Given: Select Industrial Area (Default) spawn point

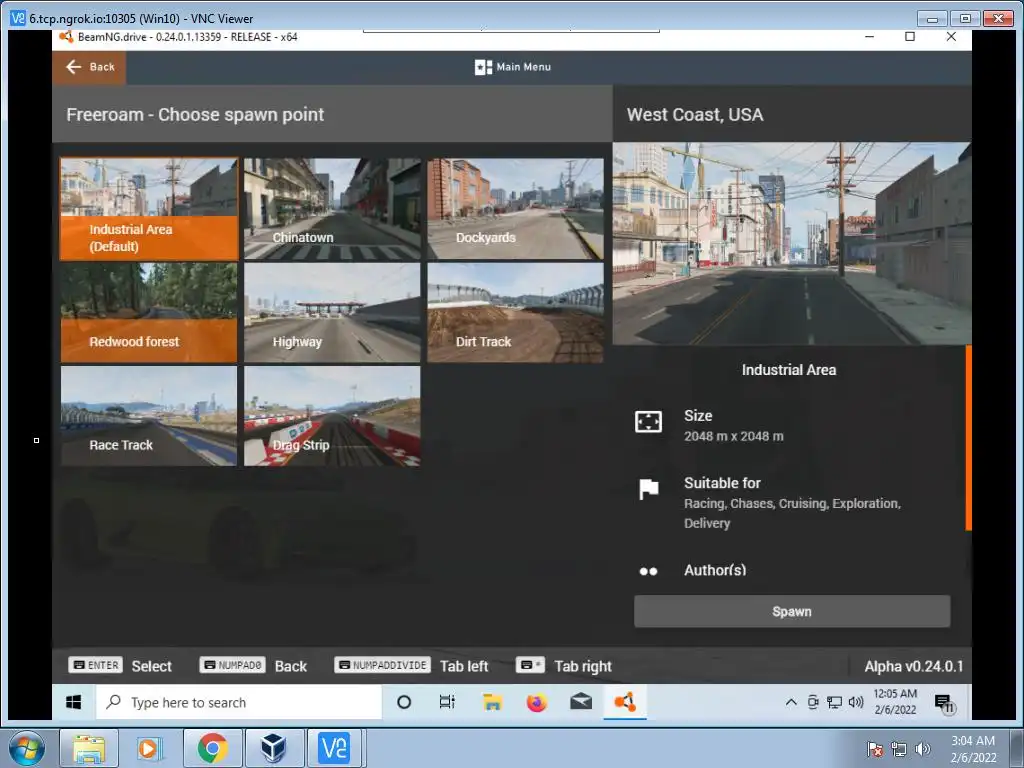Looking at the screenshot, I should [150, 209].
